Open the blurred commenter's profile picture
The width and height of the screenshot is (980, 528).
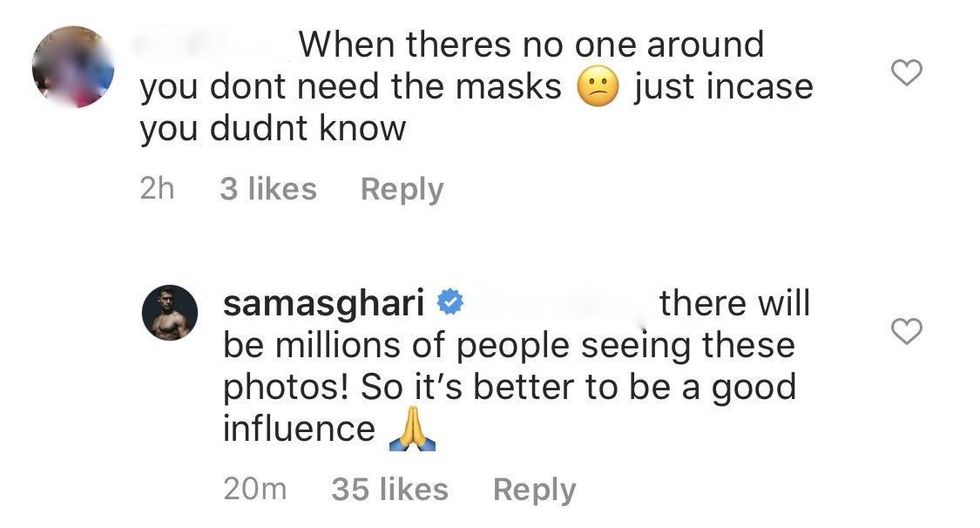point(72,65)
